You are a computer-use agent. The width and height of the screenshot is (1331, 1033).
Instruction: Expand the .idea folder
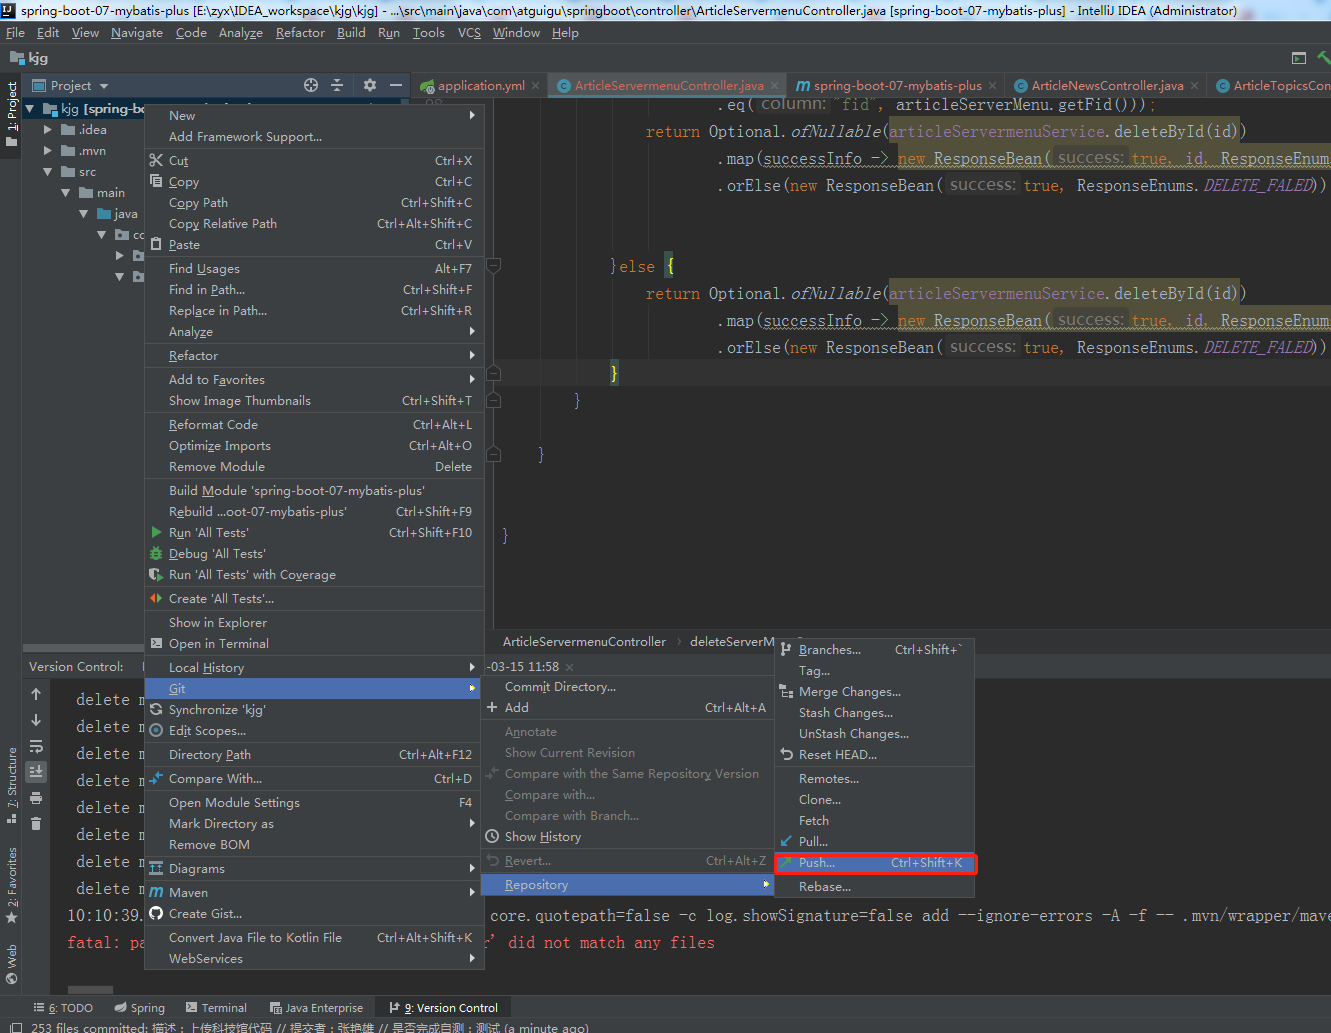[47, 130]
